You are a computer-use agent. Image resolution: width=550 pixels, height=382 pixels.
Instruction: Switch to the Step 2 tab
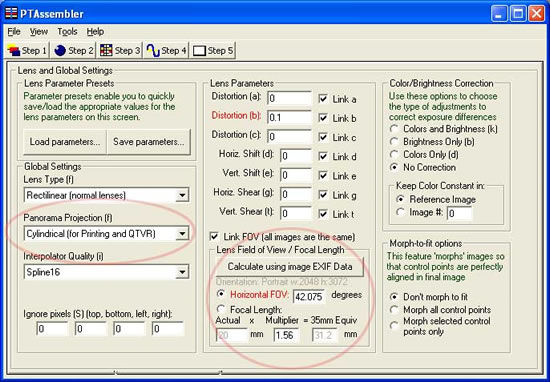coord(74,51)
